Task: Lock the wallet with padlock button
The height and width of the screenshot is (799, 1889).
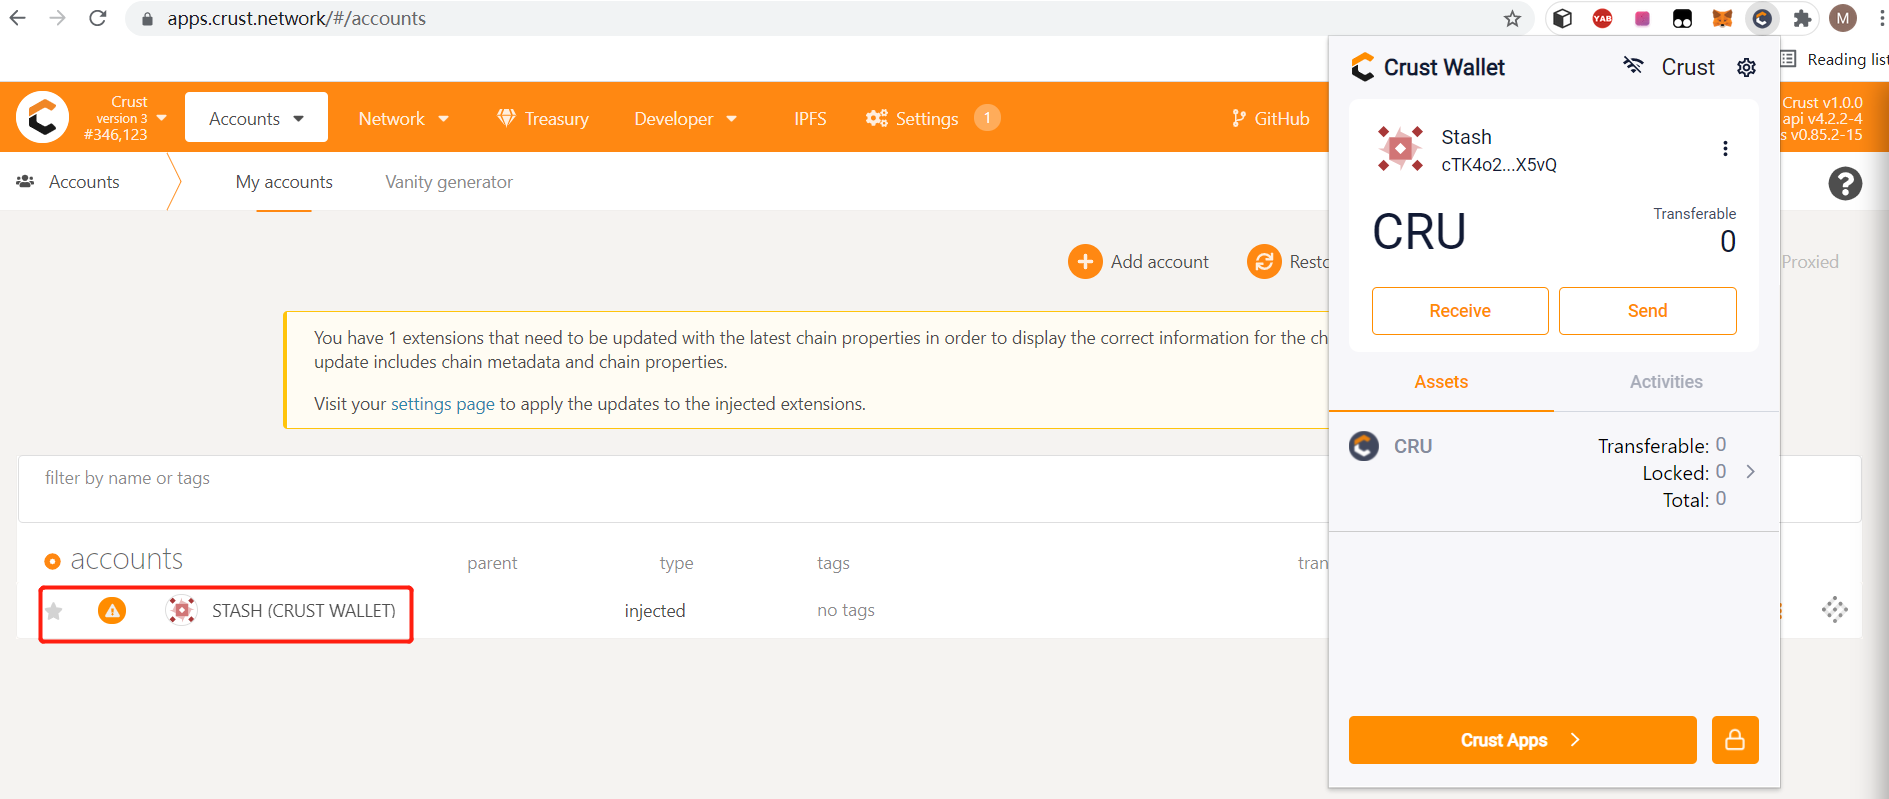Action: (1735, 740)
